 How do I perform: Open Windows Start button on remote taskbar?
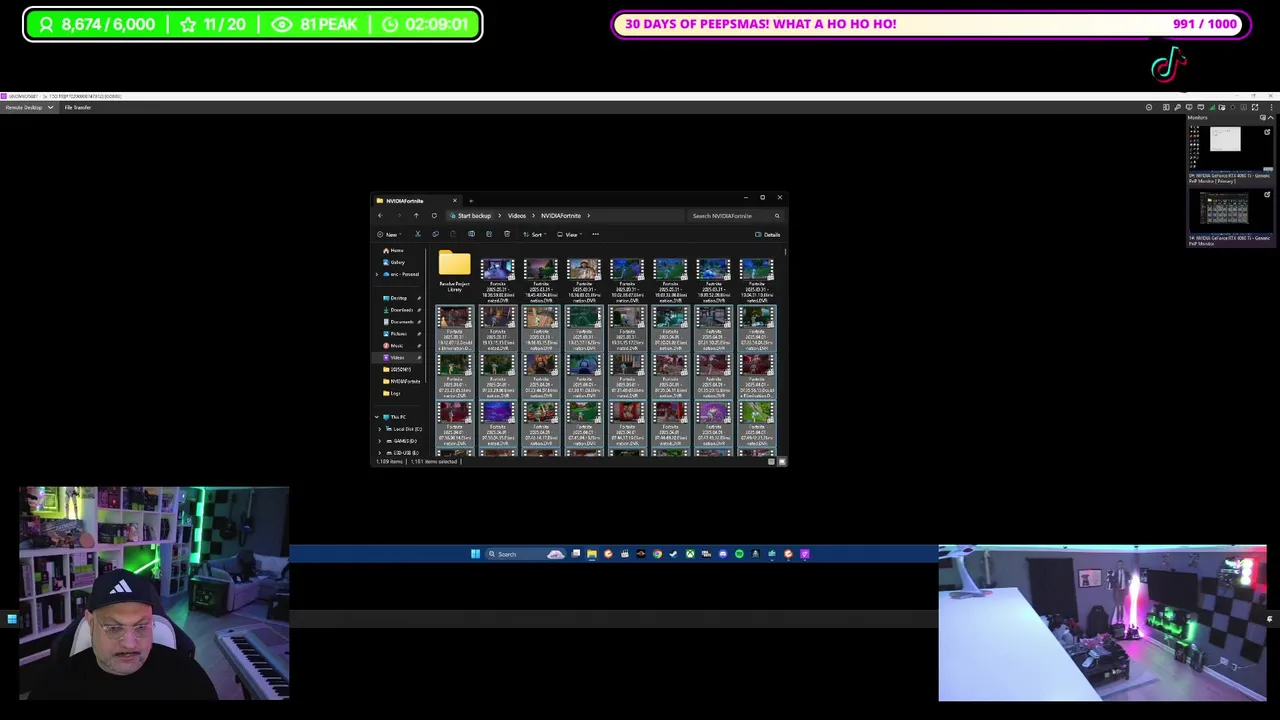(x=475, y=554)
